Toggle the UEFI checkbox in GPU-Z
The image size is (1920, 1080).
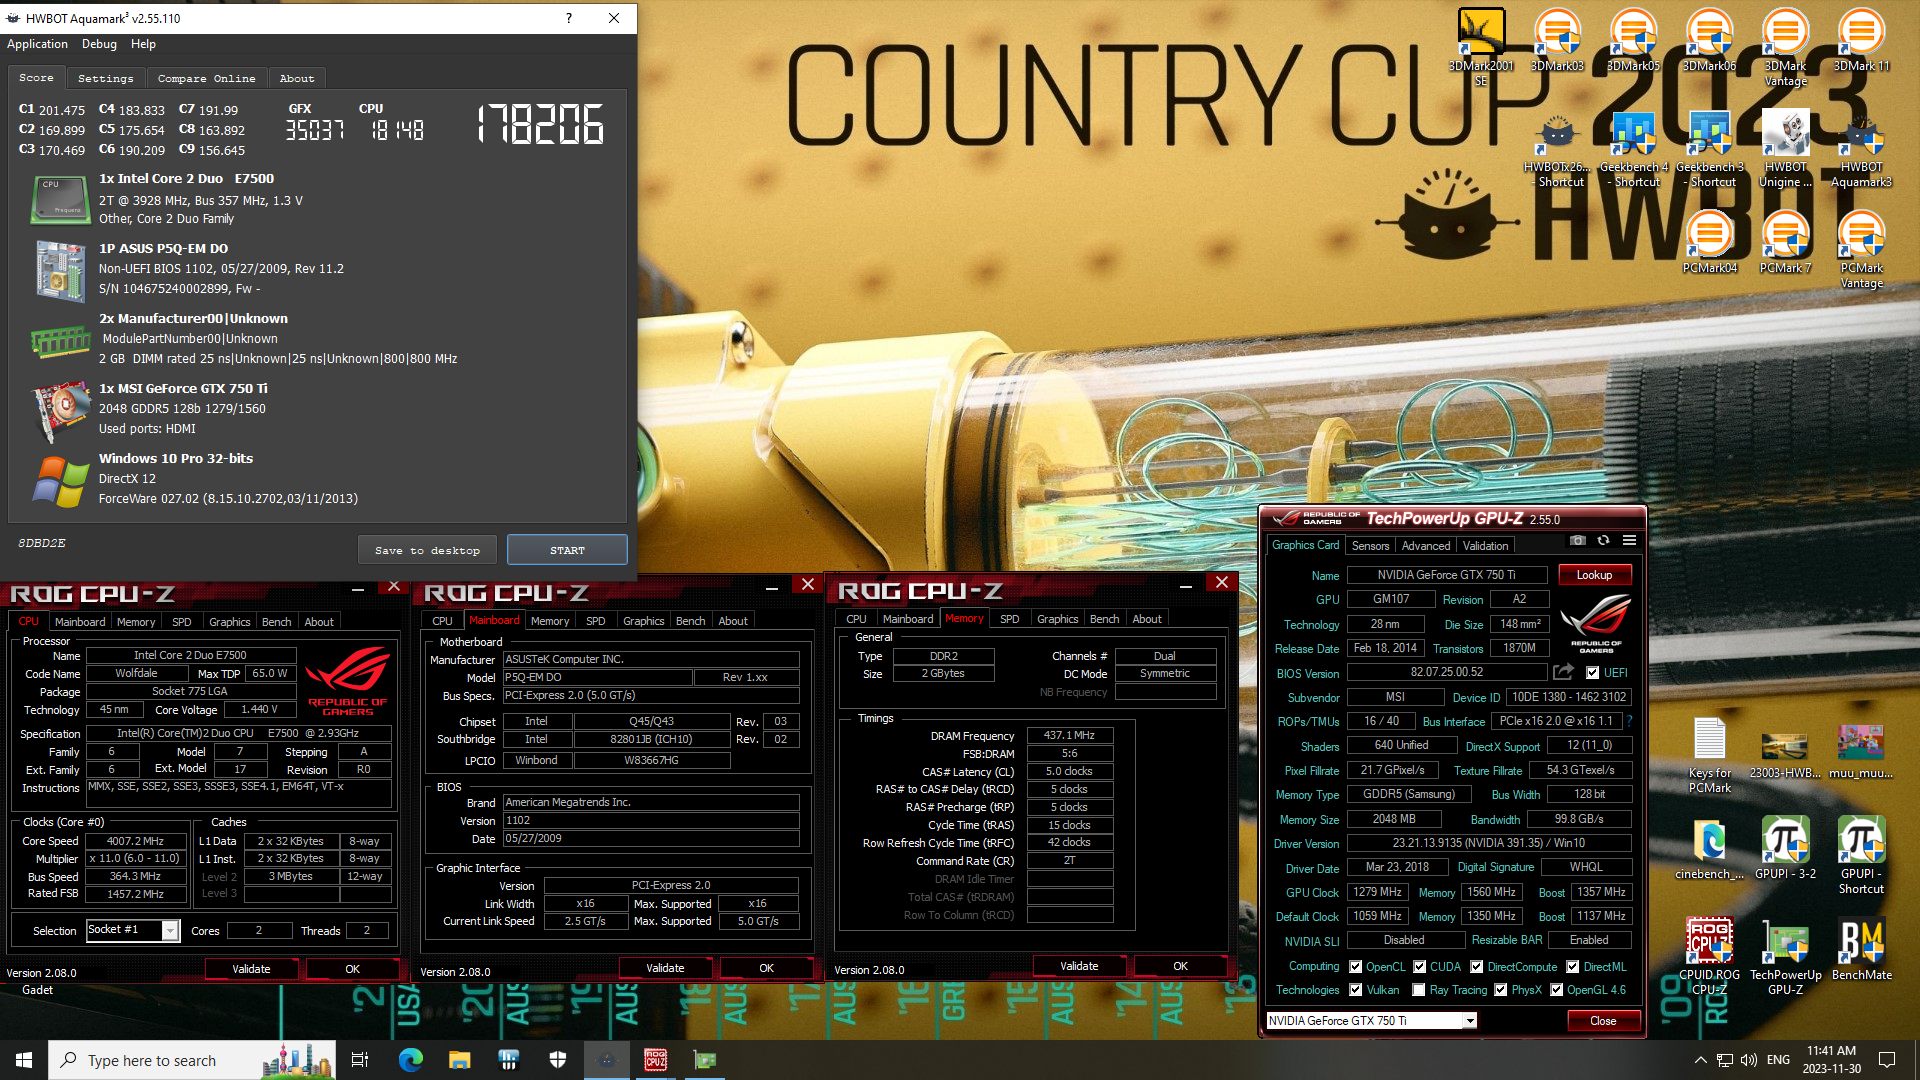pos(1593,673)
